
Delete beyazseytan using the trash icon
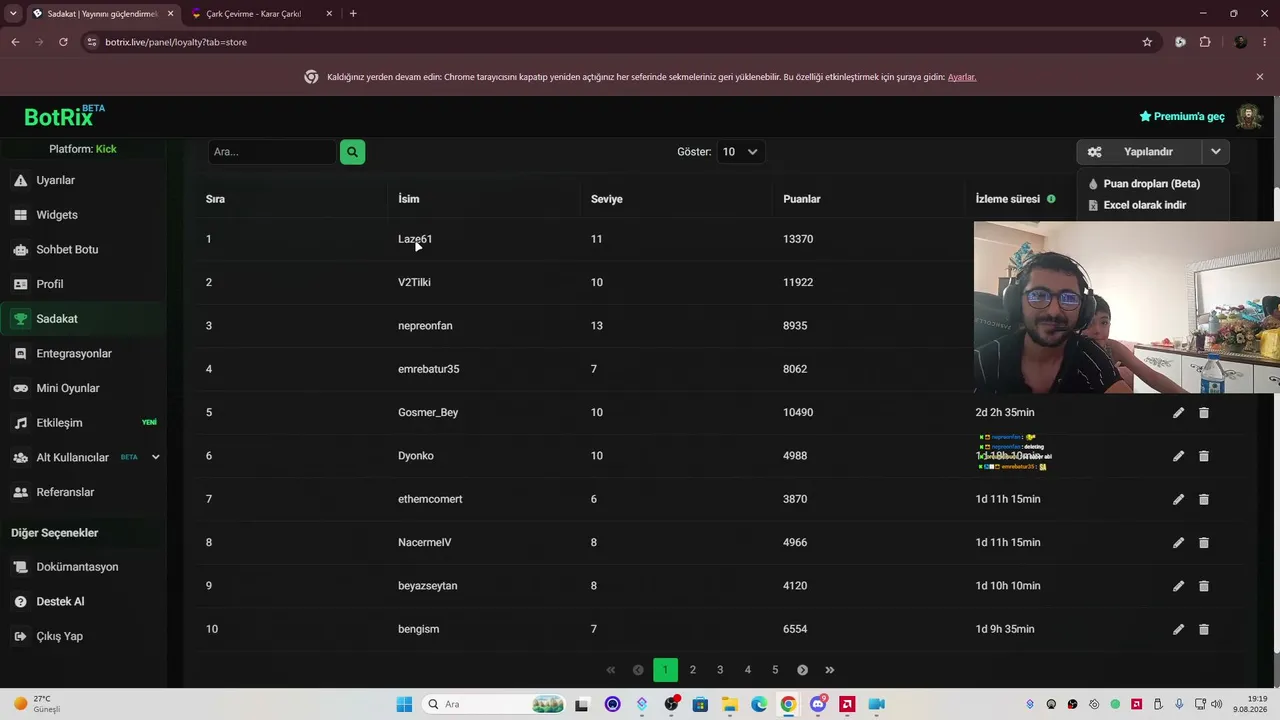[x=1204, y=586]
